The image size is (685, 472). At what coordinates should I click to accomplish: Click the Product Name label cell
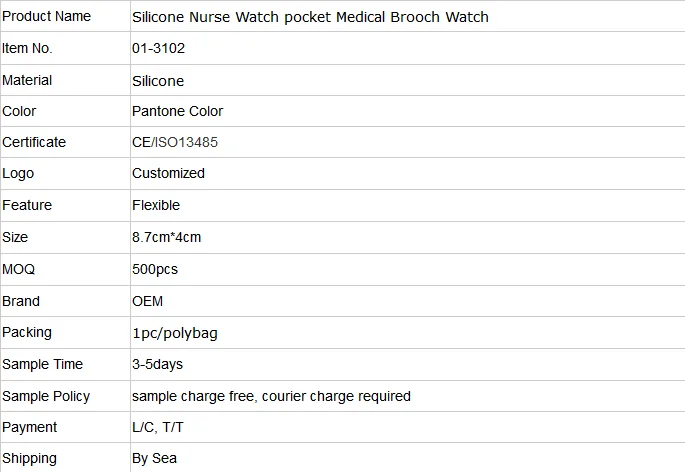click(x=47, y=16)
